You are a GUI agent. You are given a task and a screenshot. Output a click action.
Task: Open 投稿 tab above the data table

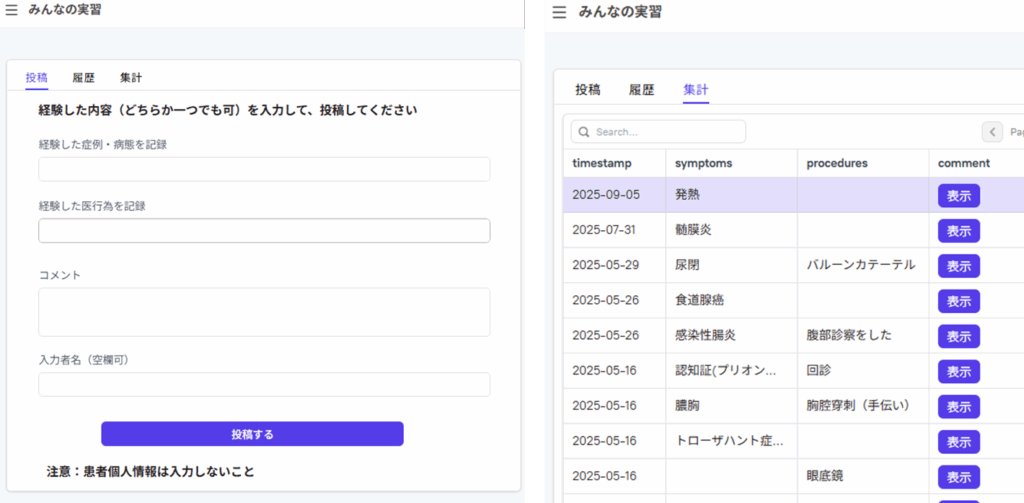click(x=588, y=89)
